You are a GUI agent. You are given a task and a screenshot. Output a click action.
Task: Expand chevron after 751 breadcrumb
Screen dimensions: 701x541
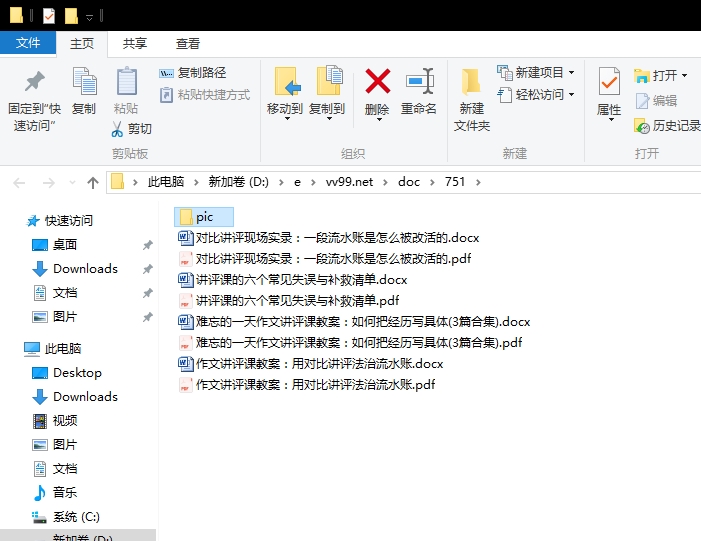(x=478, y=182)
